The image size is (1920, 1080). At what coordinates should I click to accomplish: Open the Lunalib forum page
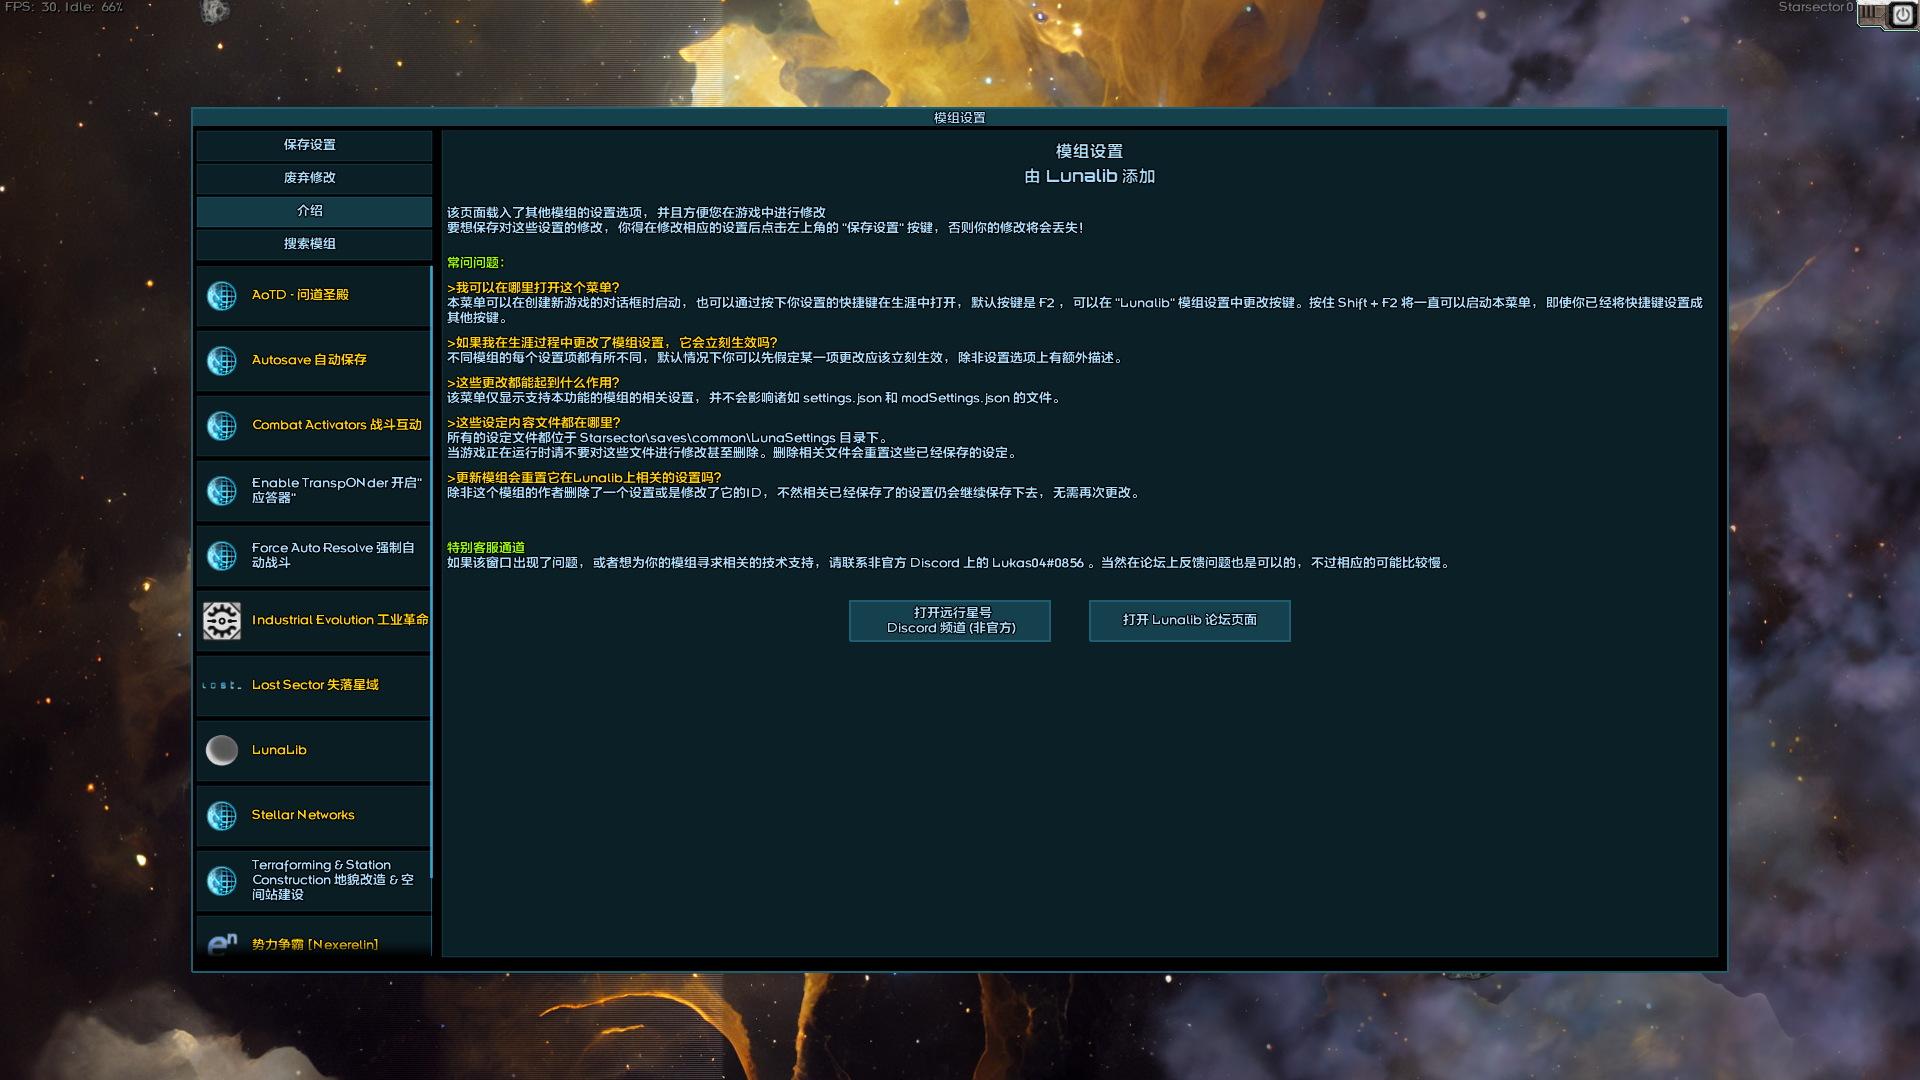point(1189,620)
